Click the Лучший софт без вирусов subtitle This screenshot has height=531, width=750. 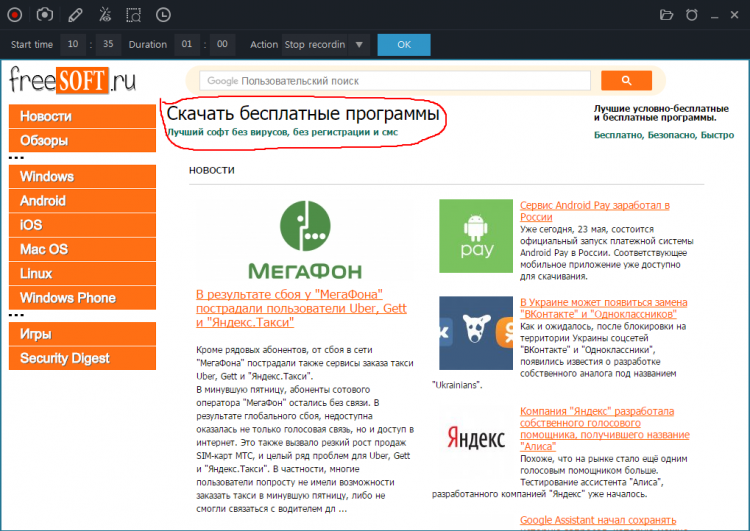[x=282, y=132]
